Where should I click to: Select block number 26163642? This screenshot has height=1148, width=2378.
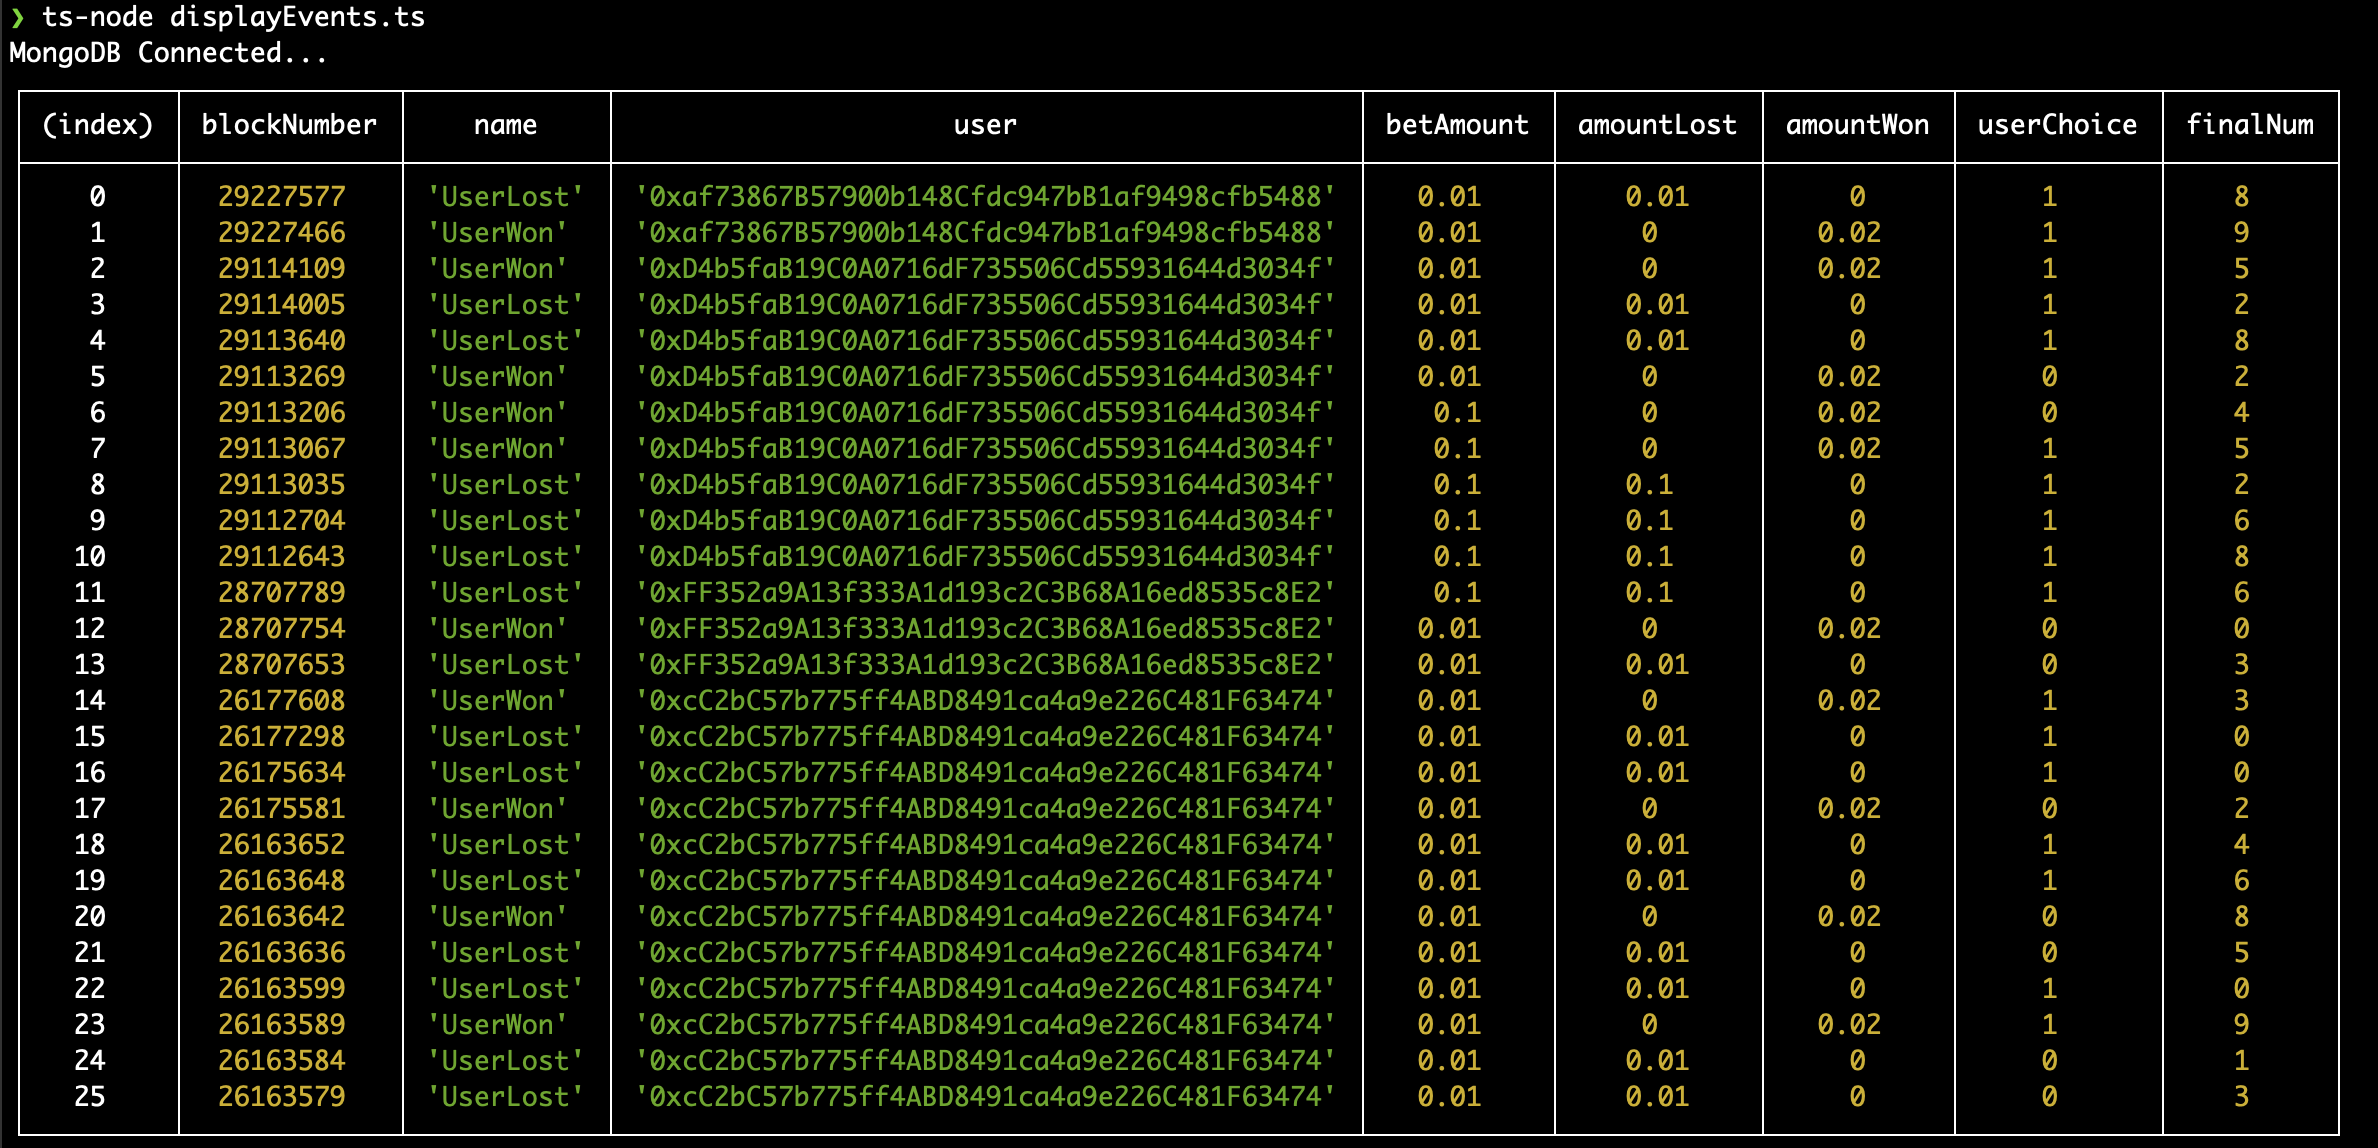tap(282, 917)
